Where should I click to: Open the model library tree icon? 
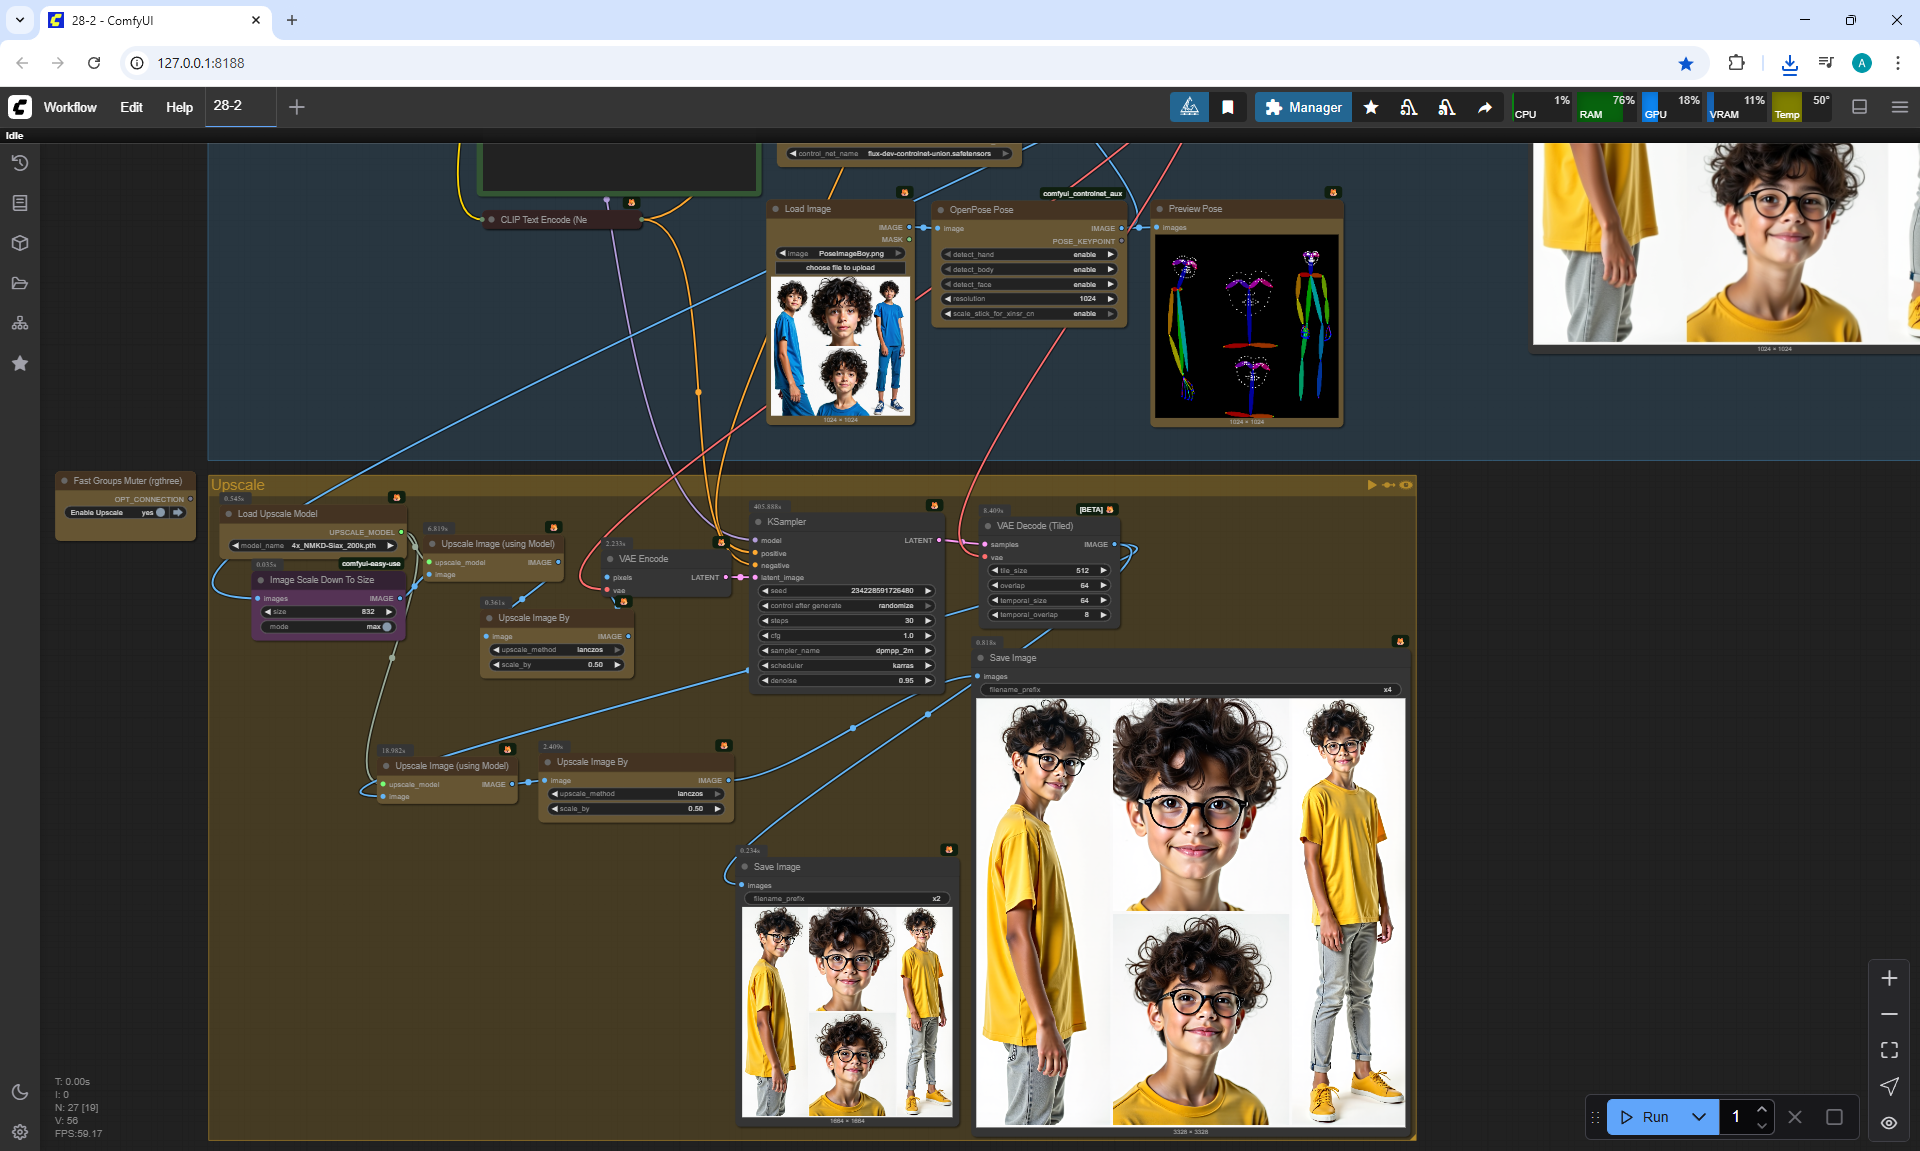[19, 323]
